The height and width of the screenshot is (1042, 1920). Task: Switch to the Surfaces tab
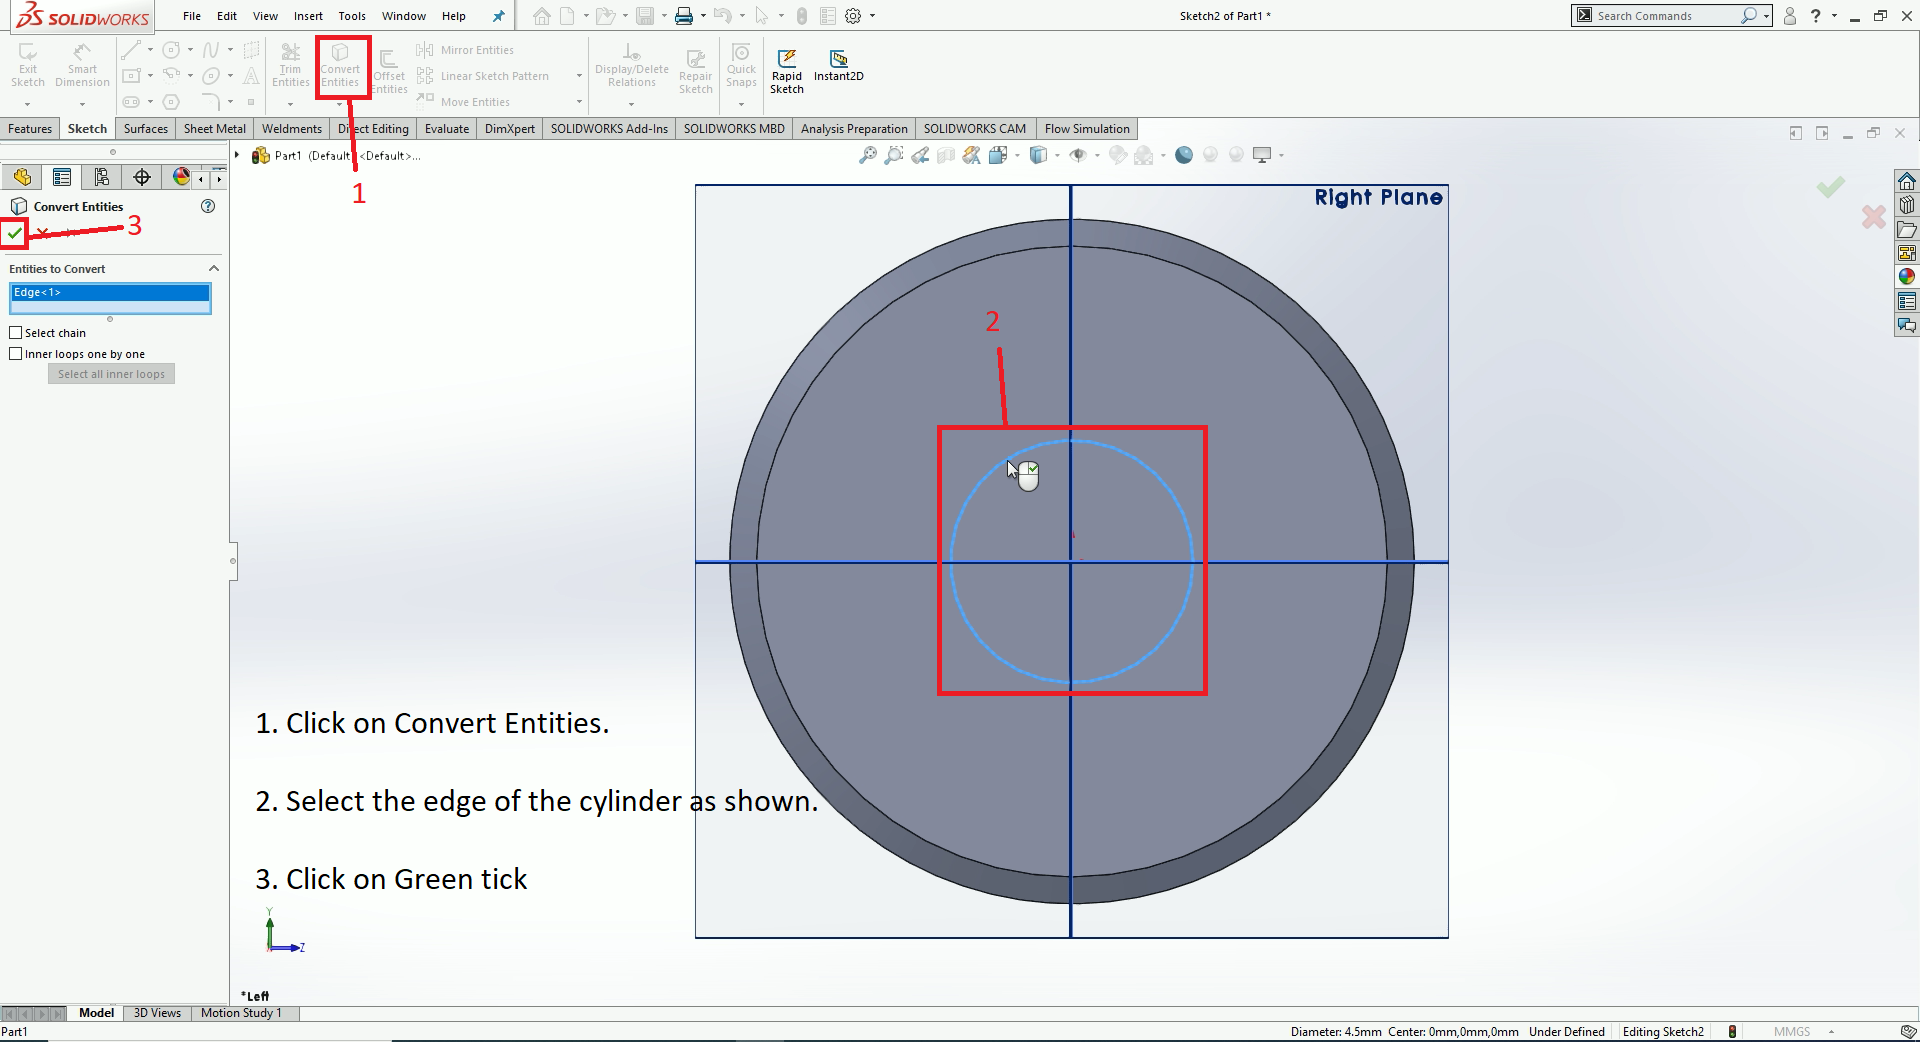coord(146,129)
